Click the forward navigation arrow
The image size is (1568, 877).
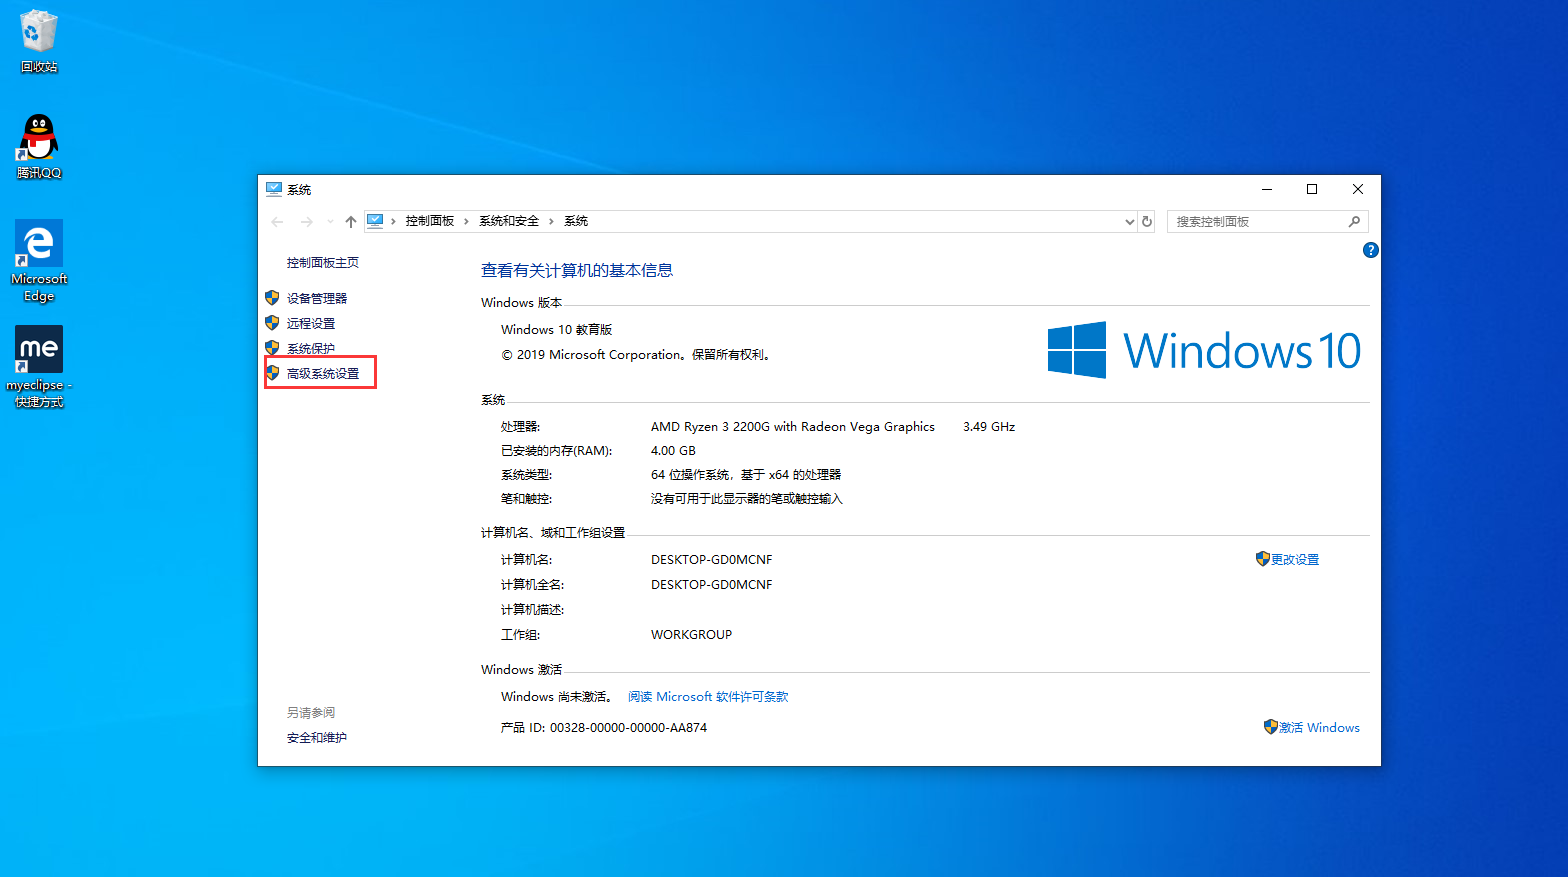coord(307,222)
